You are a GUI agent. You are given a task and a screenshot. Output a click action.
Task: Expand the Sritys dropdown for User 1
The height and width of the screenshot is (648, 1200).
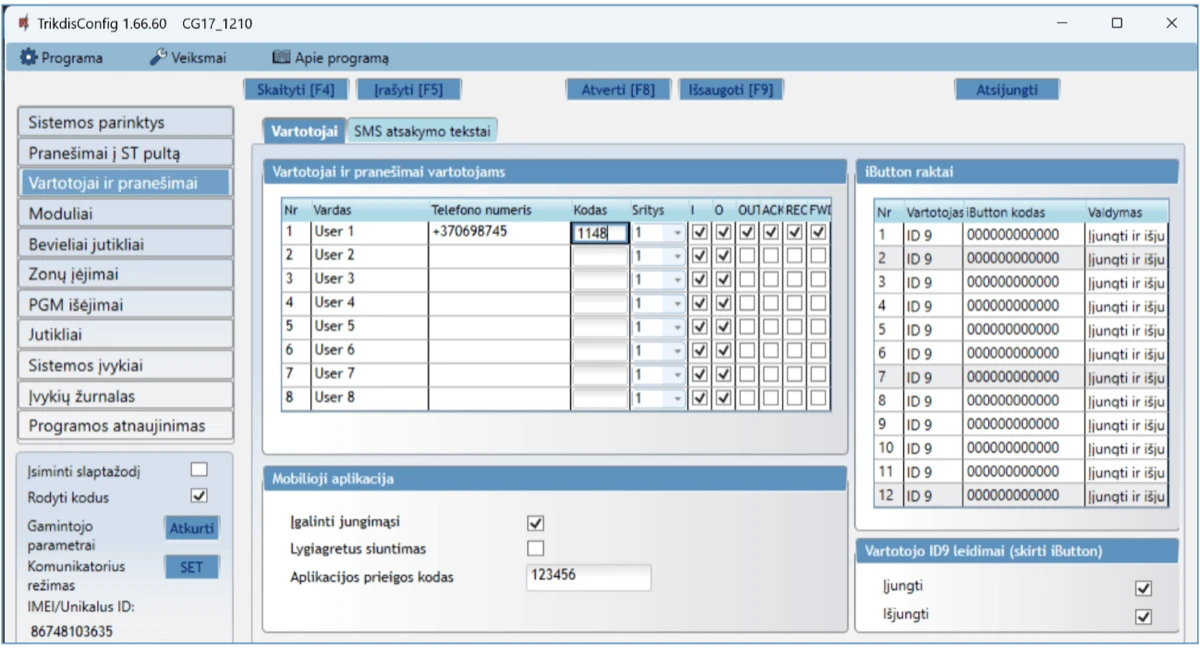tap(677, 232)
